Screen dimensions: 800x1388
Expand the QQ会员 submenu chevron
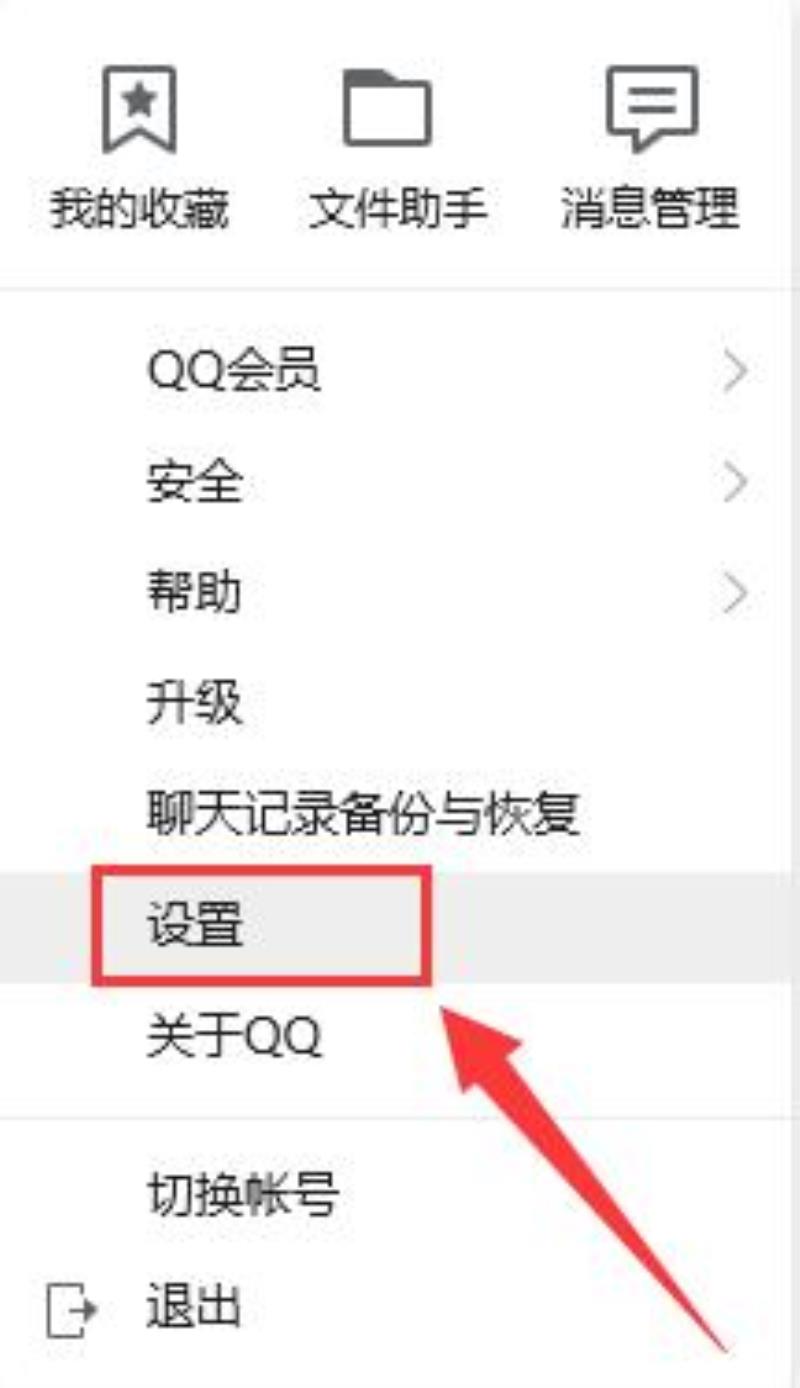pyautogui.click(x=736, y=374)
